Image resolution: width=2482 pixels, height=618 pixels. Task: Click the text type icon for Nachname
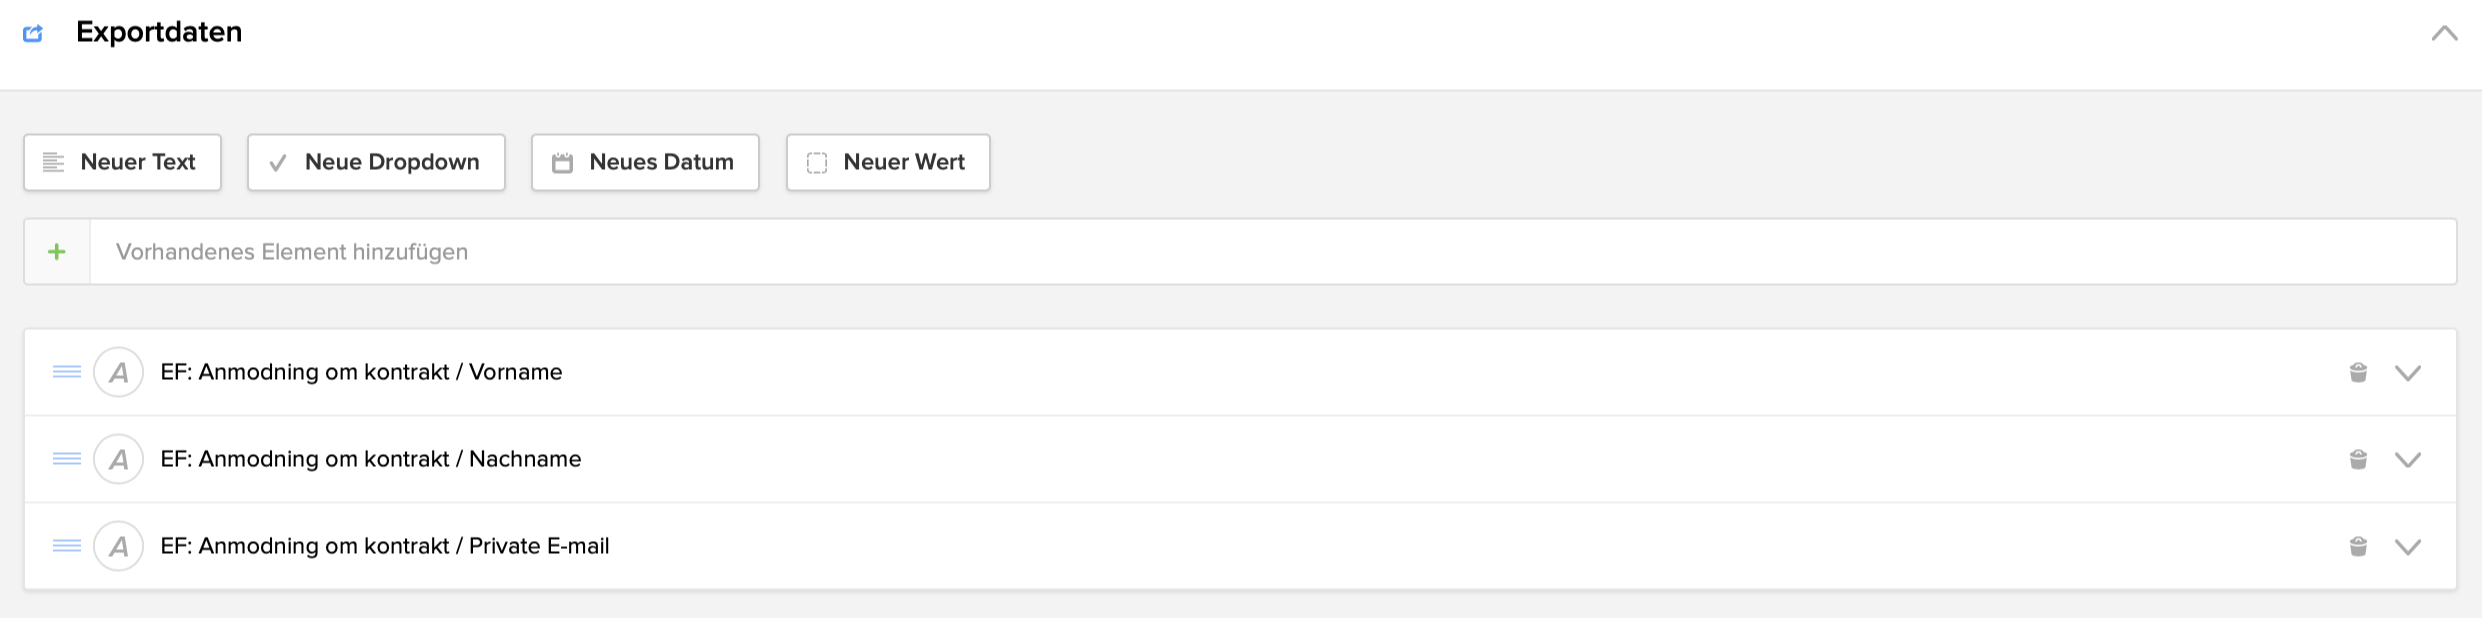119,459
